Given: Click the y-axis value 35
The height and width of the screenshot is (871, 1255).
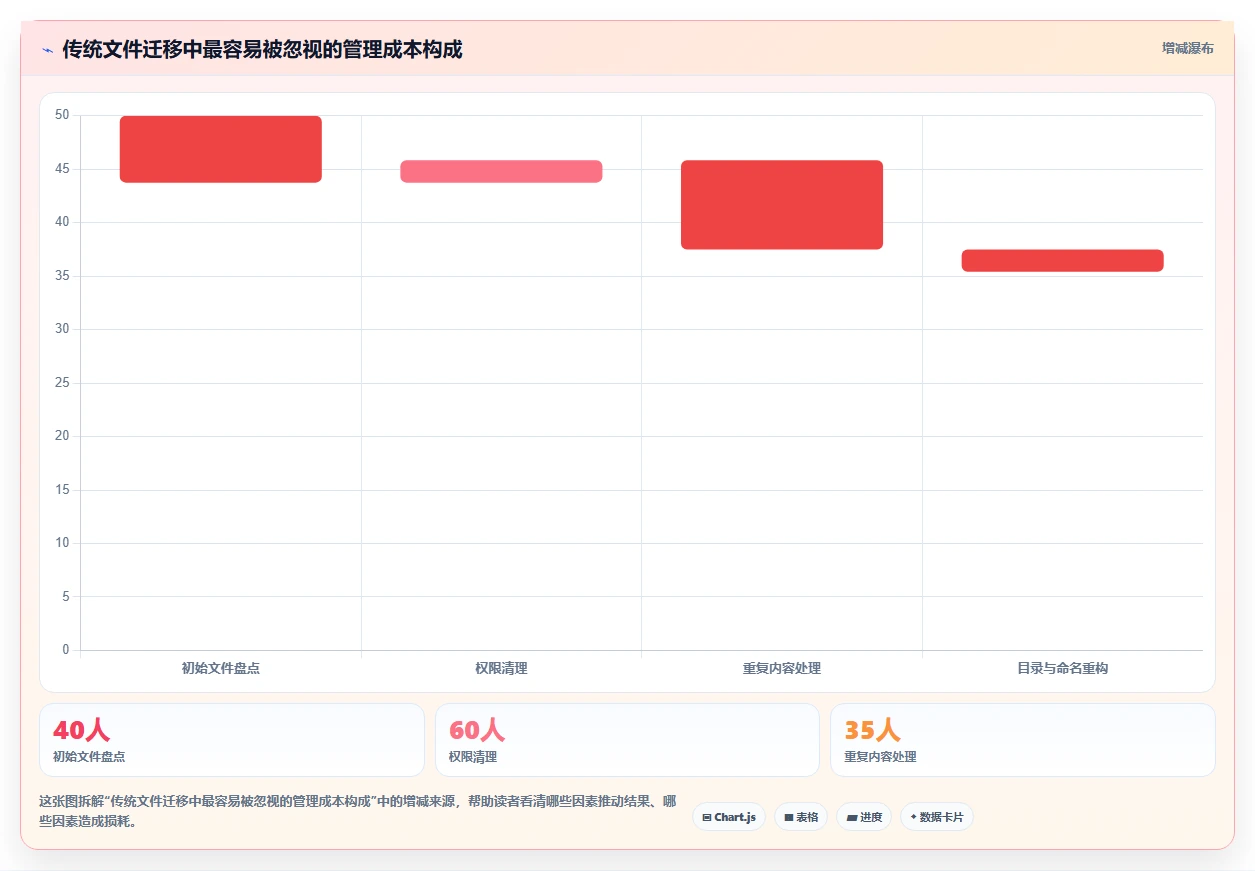Looking at the screenshot, I should (x=62, y=276).
